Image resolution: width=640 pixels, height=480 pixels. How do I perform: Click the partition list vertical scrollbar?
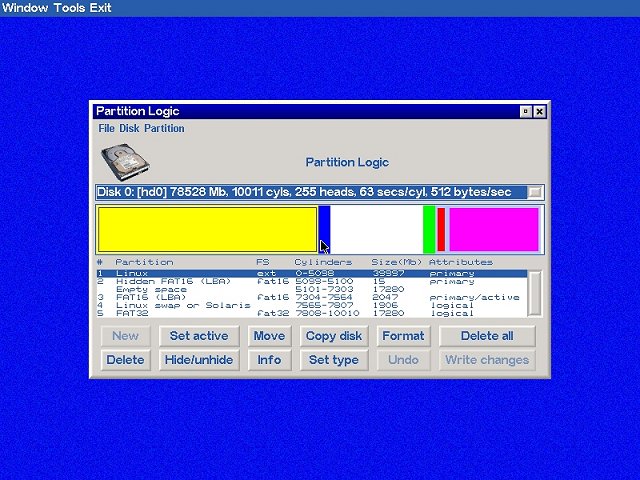[x=534, y=293]
